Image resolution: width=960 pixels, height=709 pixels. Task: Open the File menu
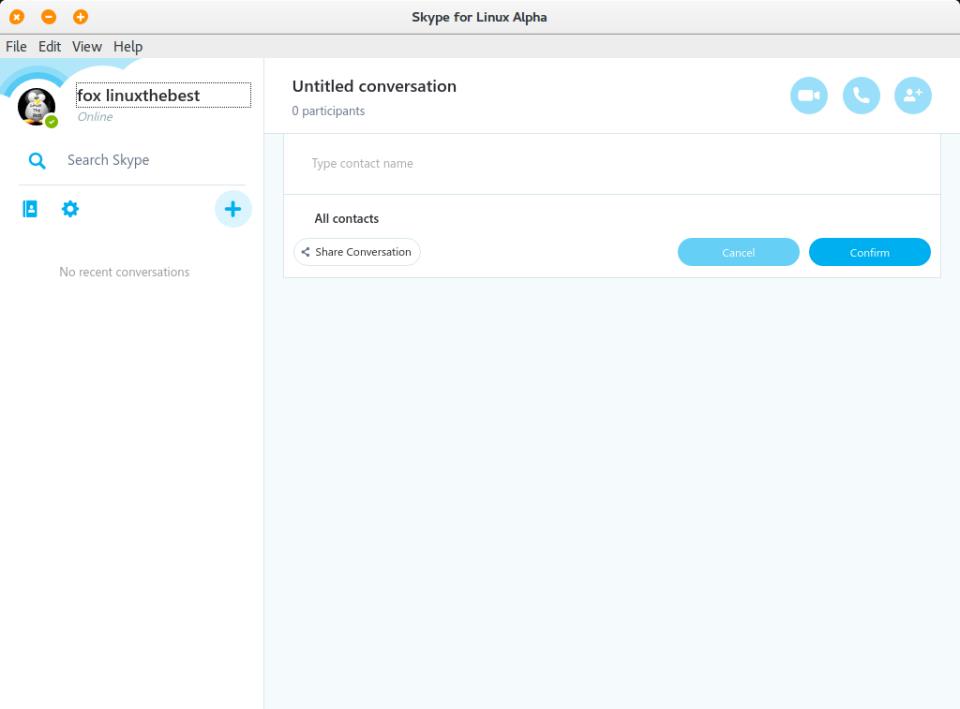[x=16, y=46]
